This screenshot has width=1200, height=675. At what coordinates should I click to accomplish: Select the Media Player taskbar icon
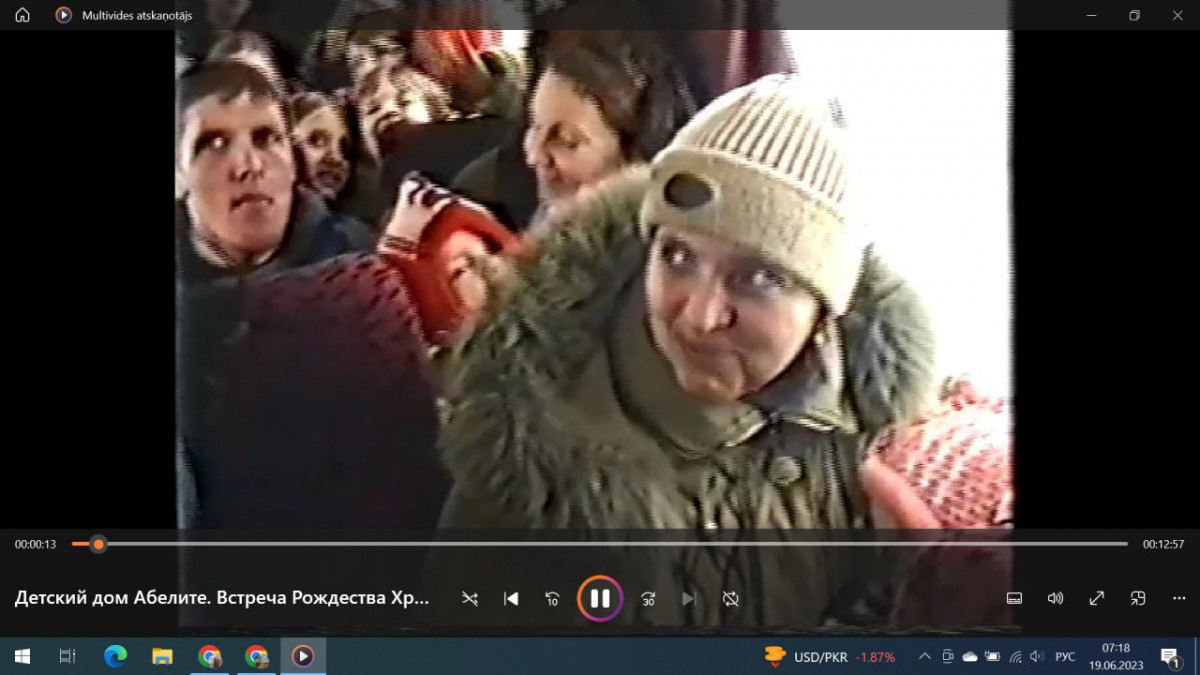[303, 656]
